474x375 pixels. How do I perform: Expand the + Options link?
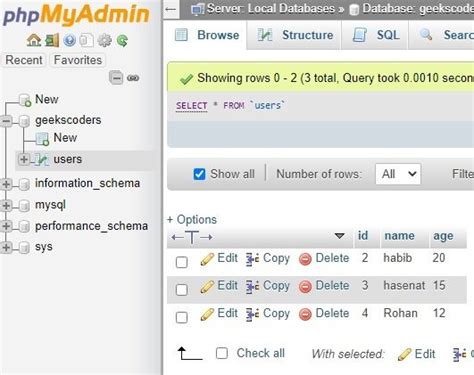click(192, 220)
